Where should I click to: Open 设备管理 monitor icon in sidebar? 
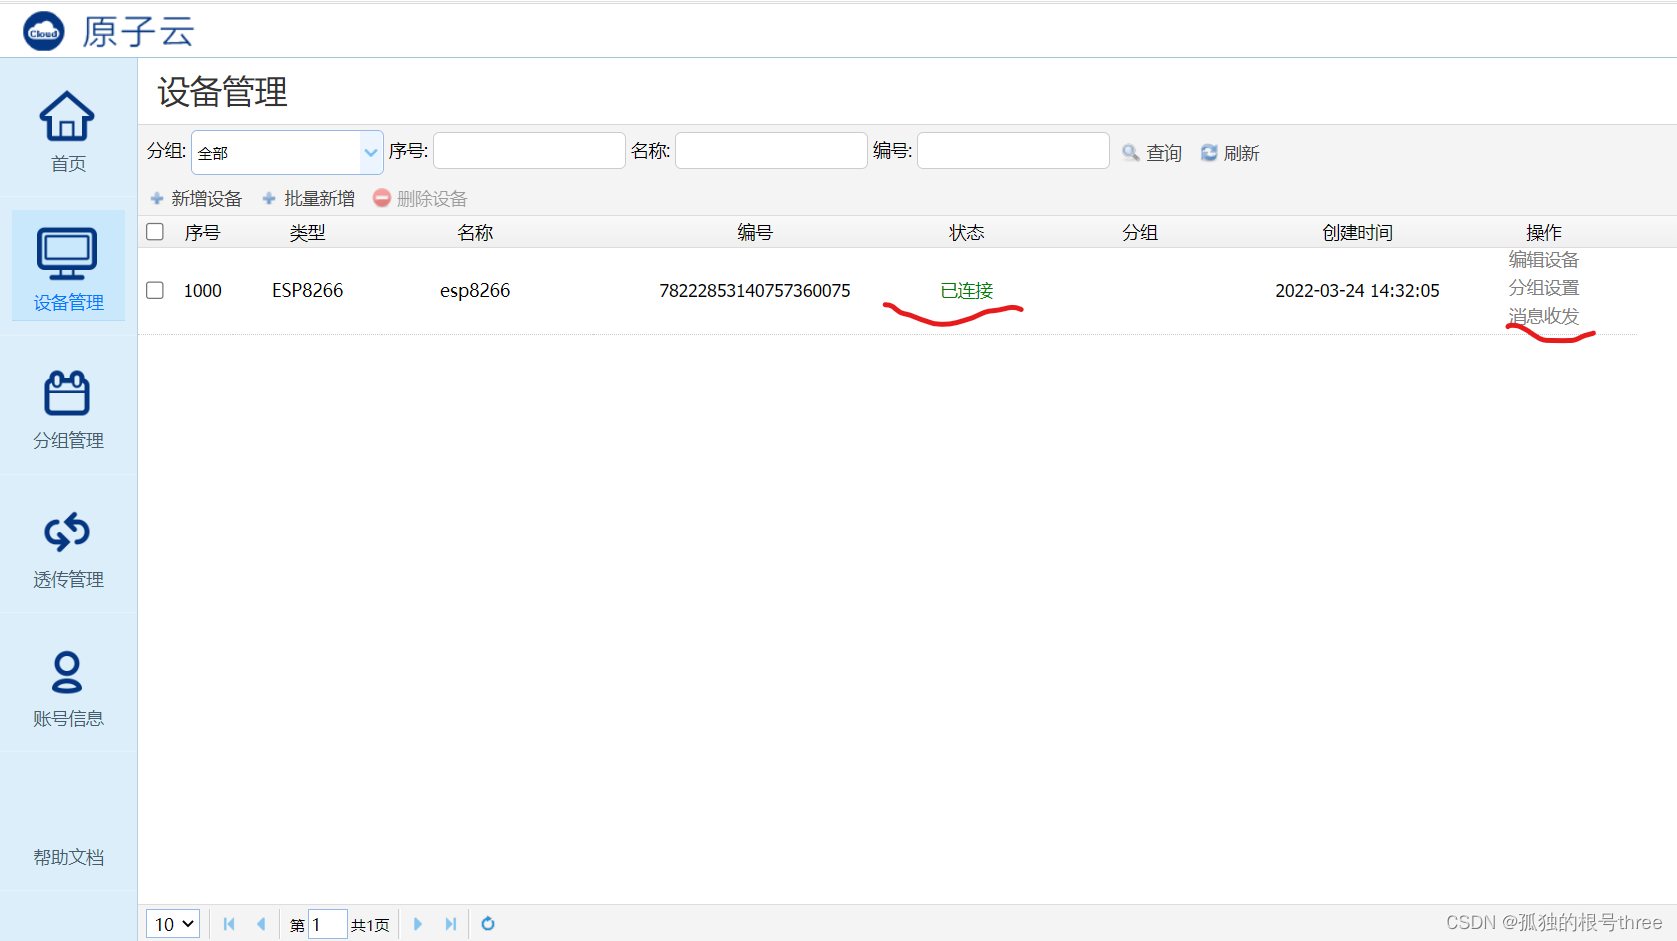(67, 254)
